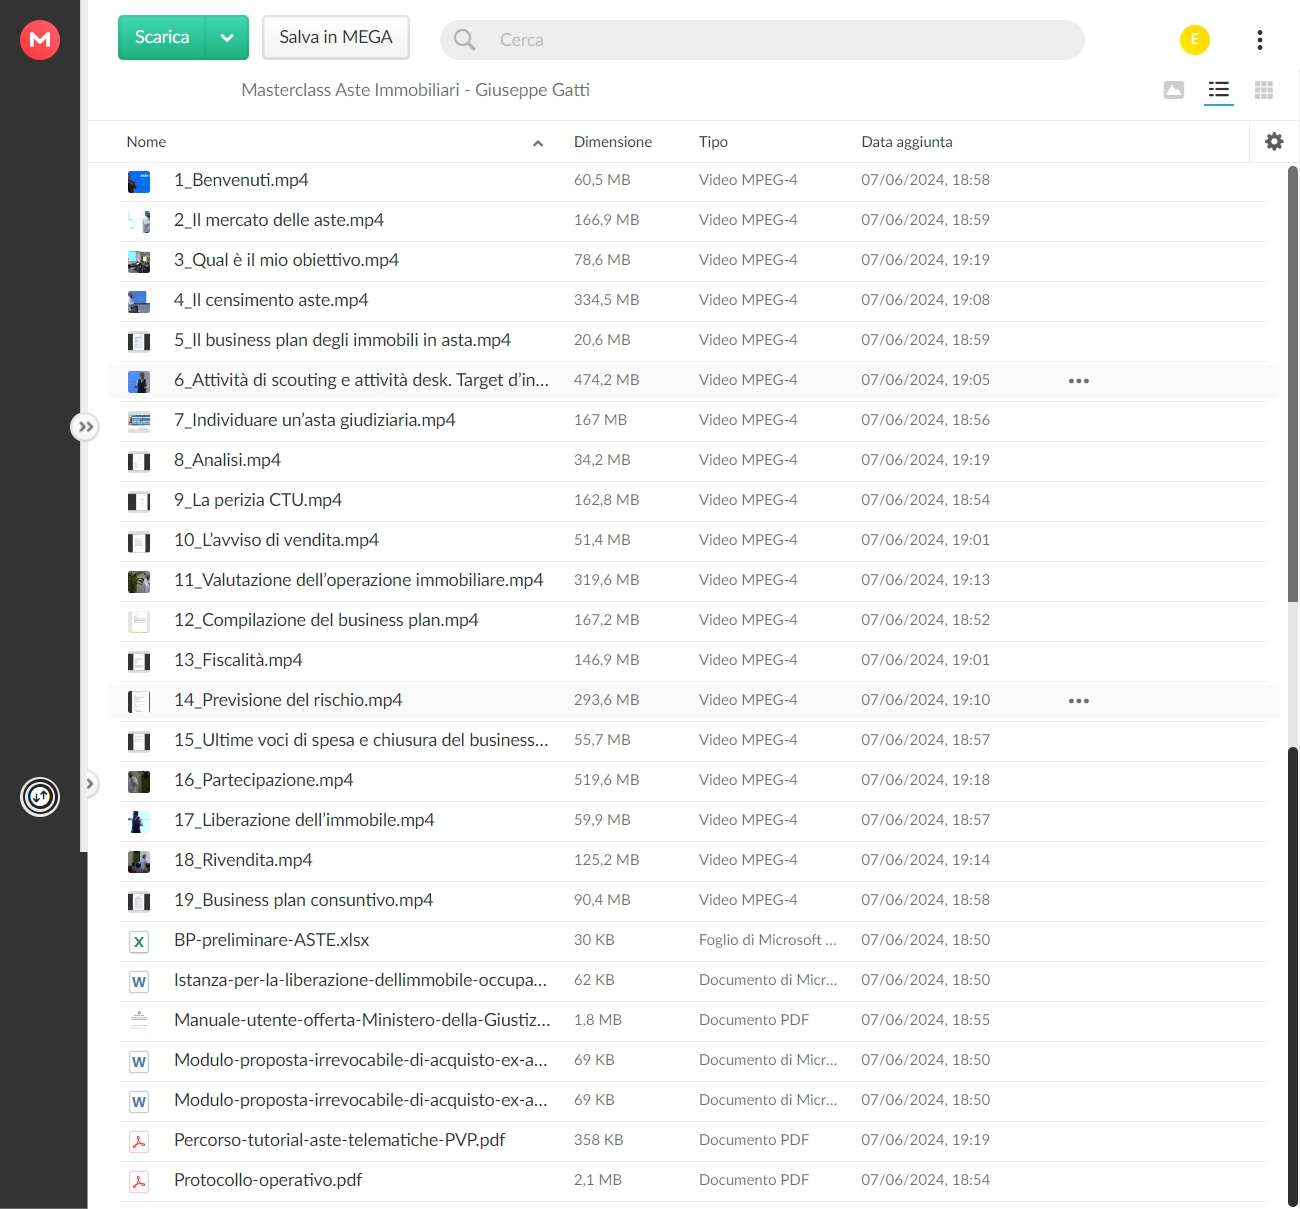
Task: Click the yellow E account avatar
Action: point(1195,40)
